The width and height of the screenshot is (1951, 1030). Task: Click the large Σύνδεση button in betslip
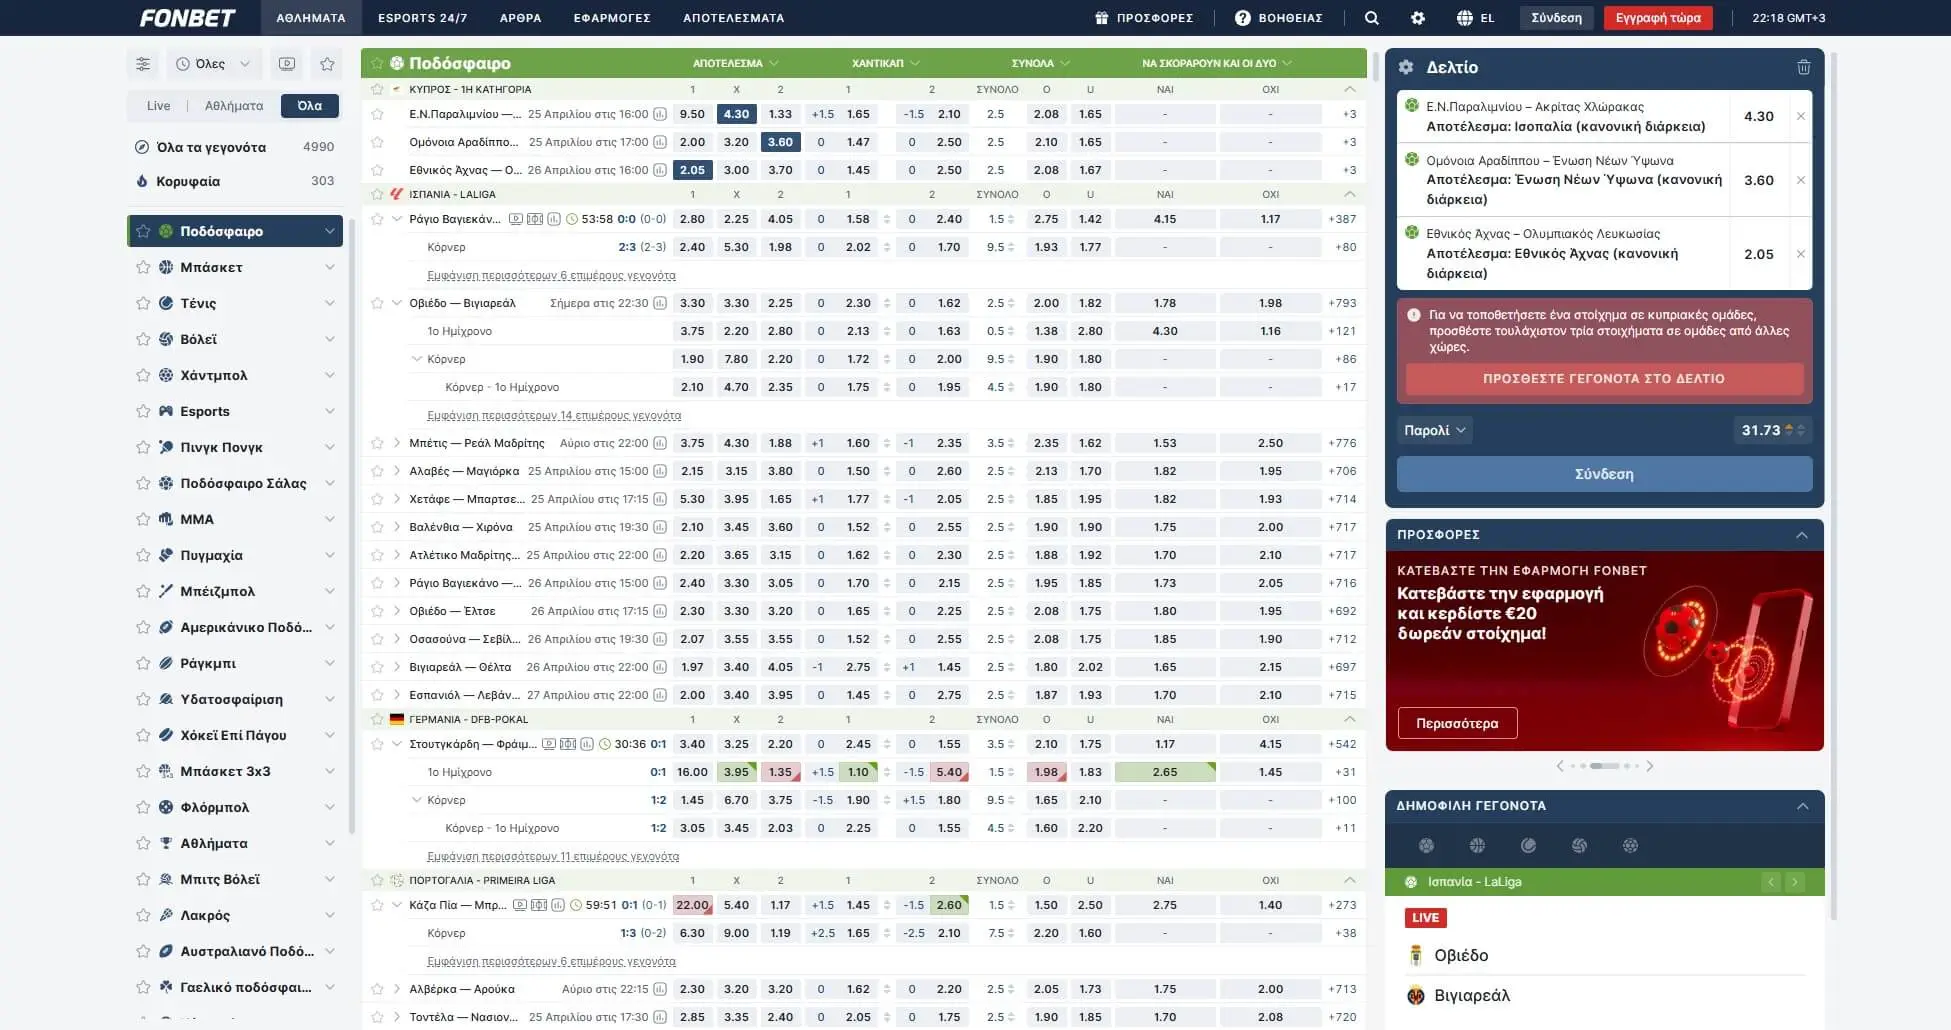(x=1604, y=474)
